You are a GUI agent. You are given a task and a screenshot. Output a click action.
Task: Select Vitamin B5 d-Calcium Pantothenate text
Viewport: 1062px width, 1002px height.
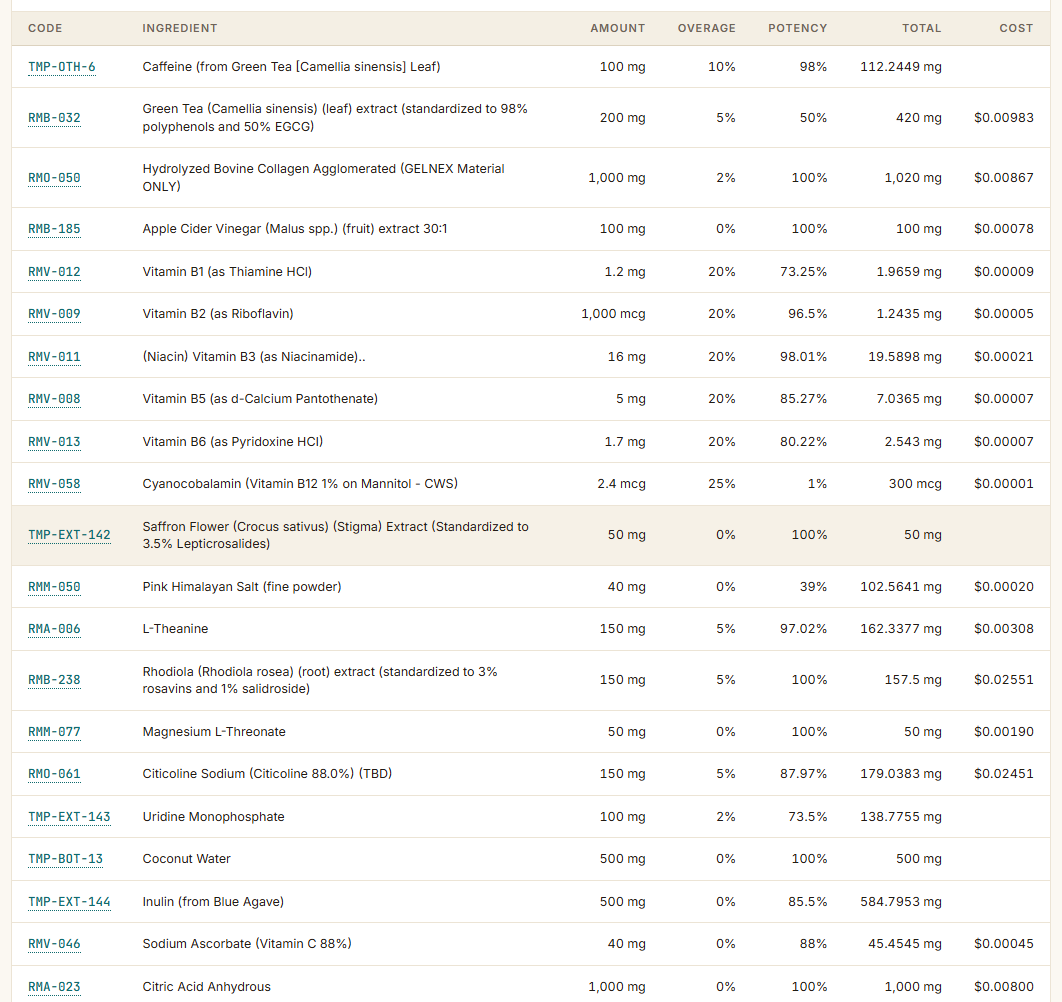[x=260, y=399]
